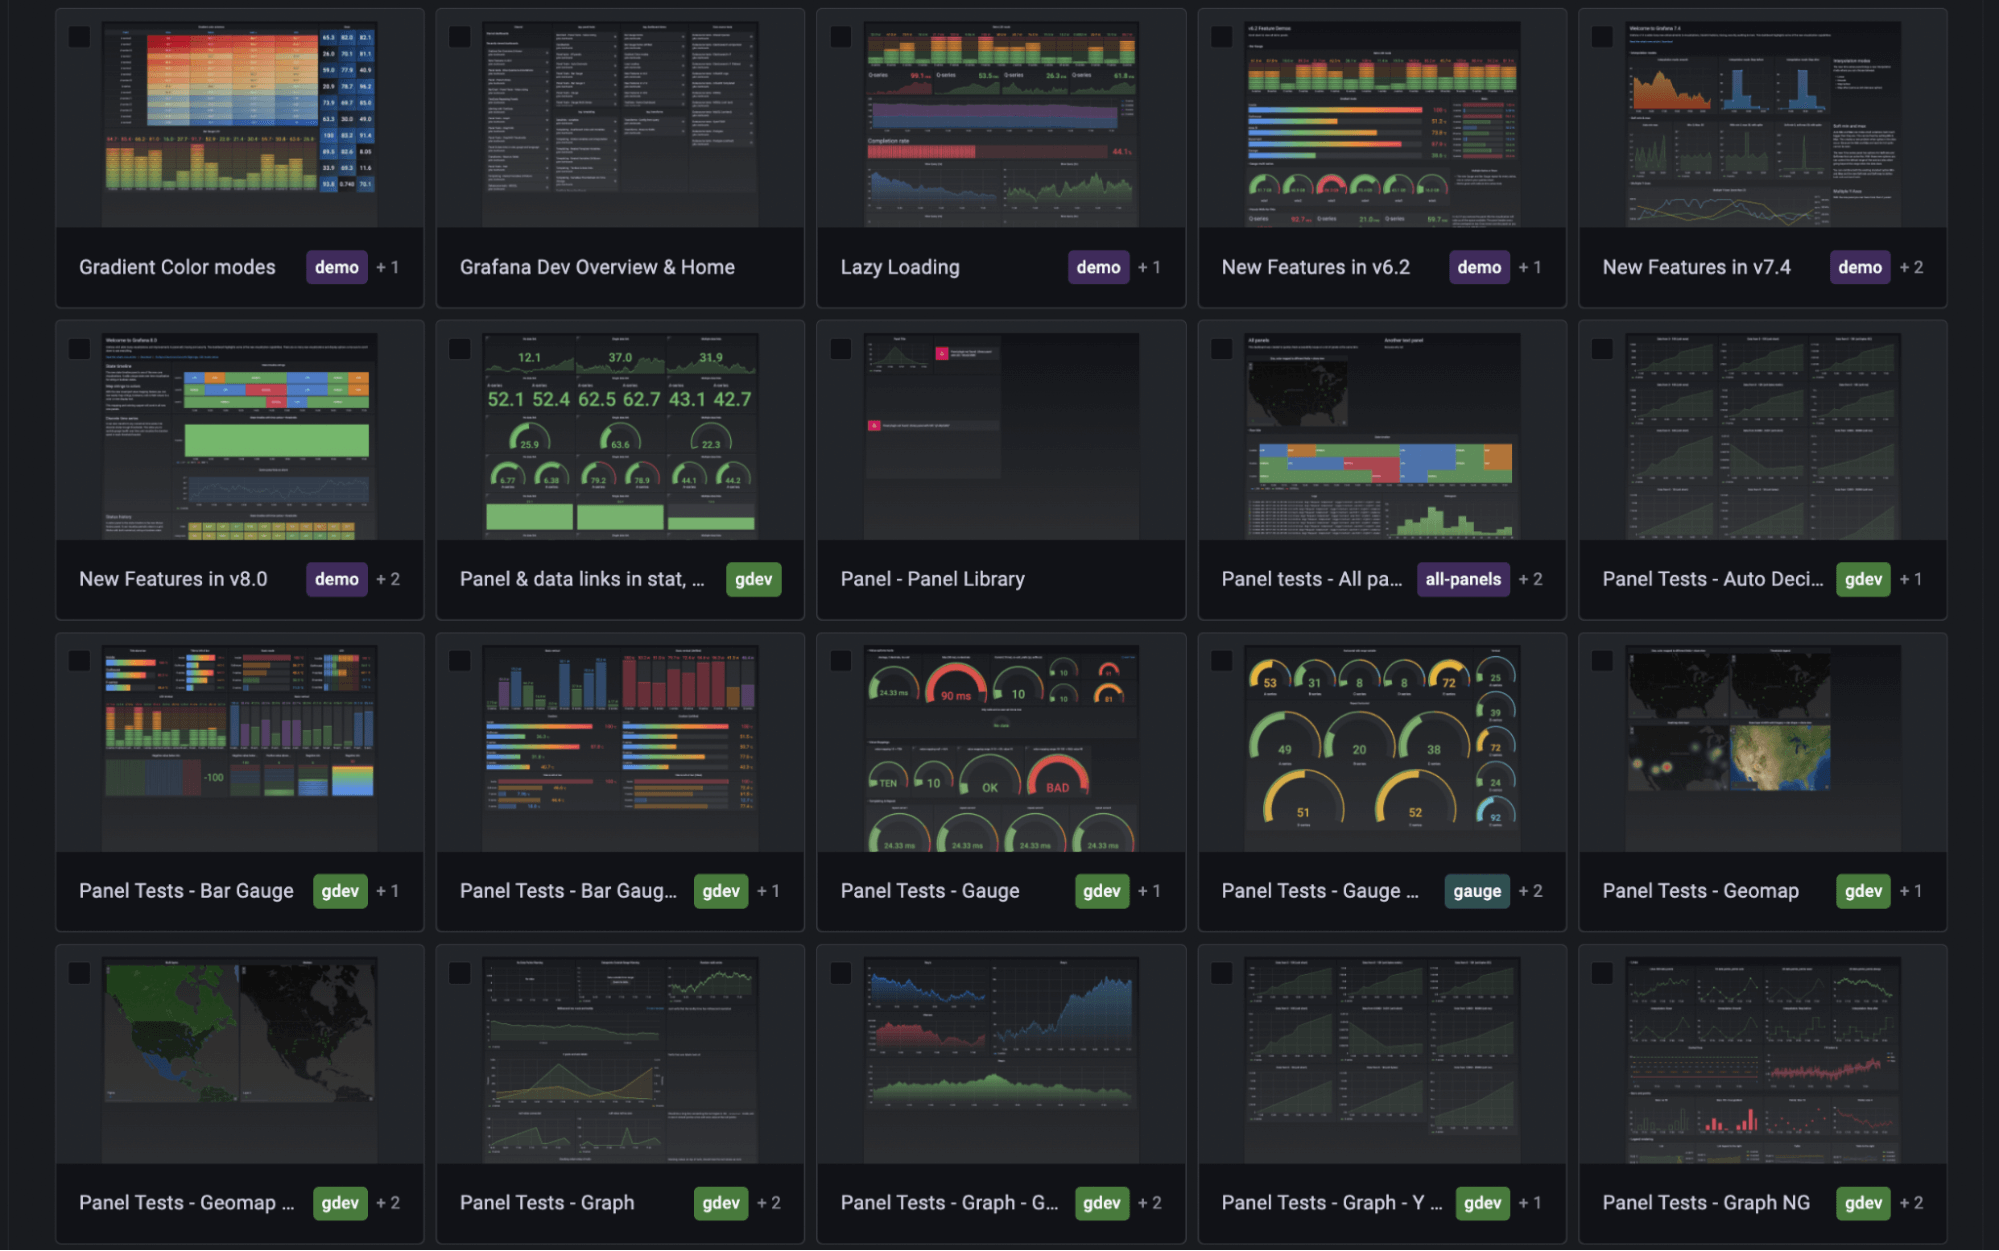Open the Panel Tests - Auto Decimals dashboard
1999x1251 pixels.
click(1712, 579)
